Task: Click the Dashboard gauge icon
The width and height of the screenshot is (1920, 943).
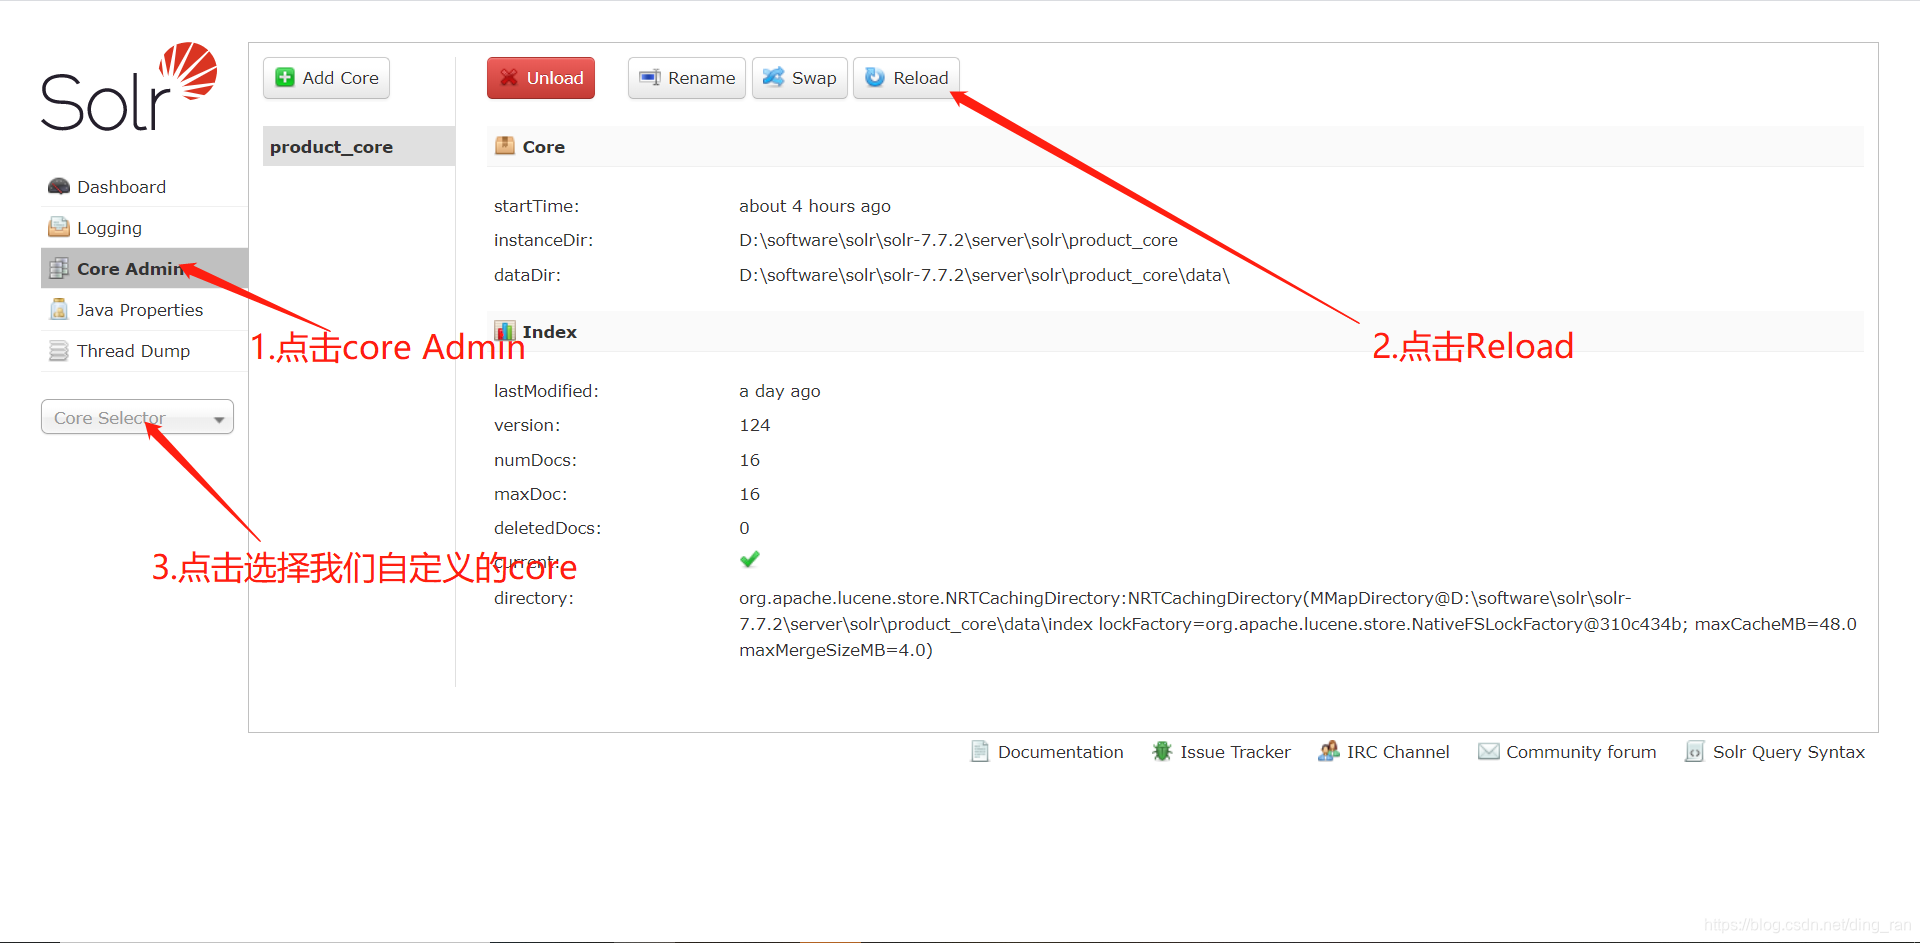Action: pyautogui.click(x=59, y=187)
